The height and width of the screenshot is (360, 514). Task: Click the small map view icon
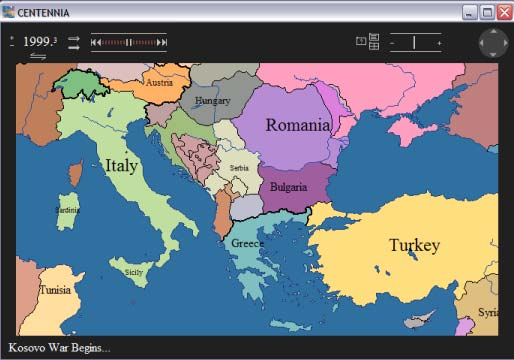coord(361,41)
